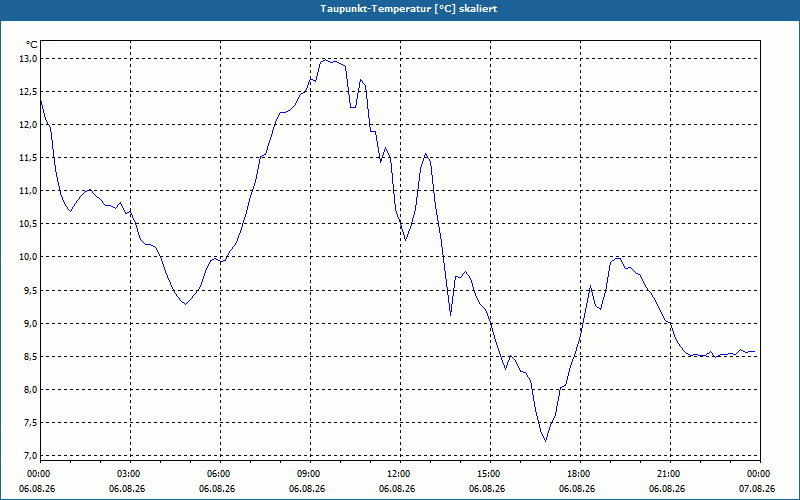Click the °C unit label

tap(32, 45)
